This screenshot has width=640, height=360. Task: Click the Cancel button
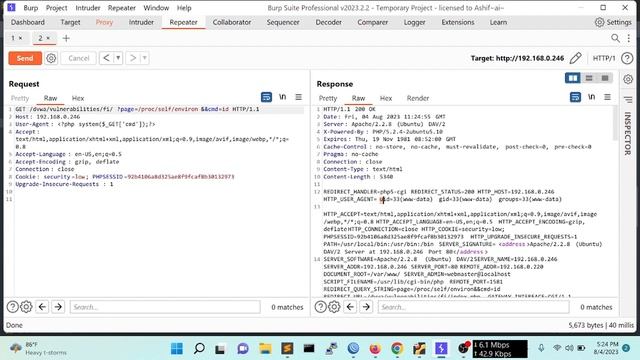(79, 58)
